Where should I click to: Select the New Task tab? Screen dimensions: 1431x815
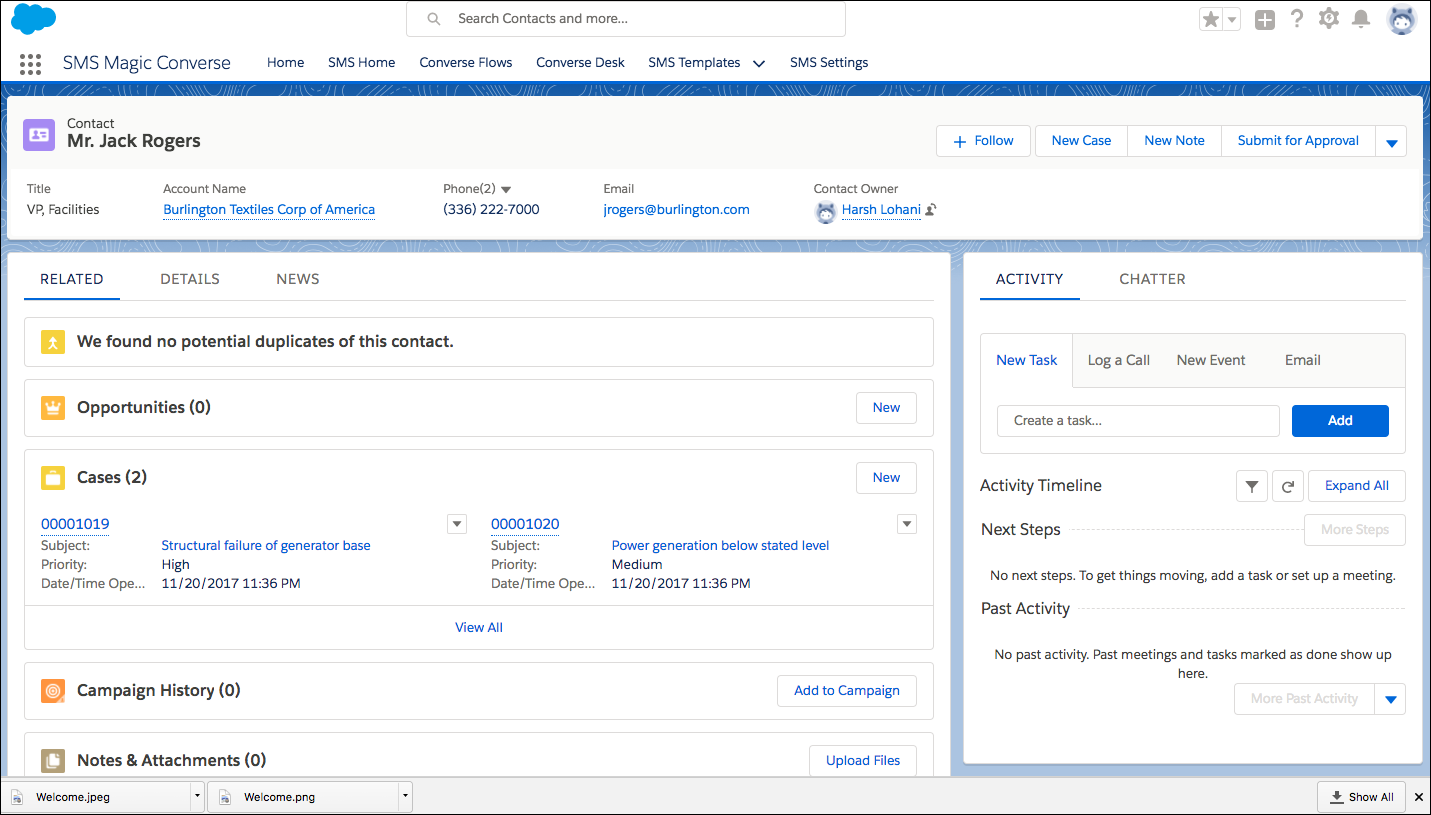point(1027,360)
